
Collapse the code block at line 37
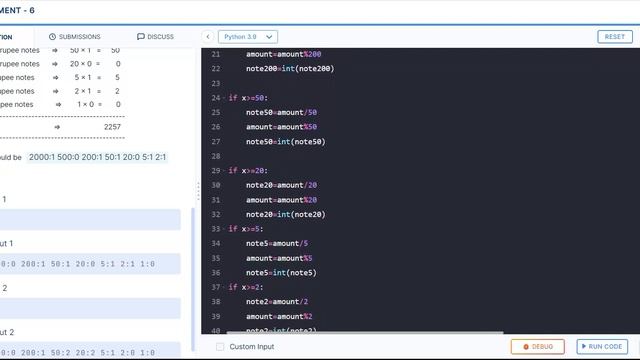pos(224,287)
